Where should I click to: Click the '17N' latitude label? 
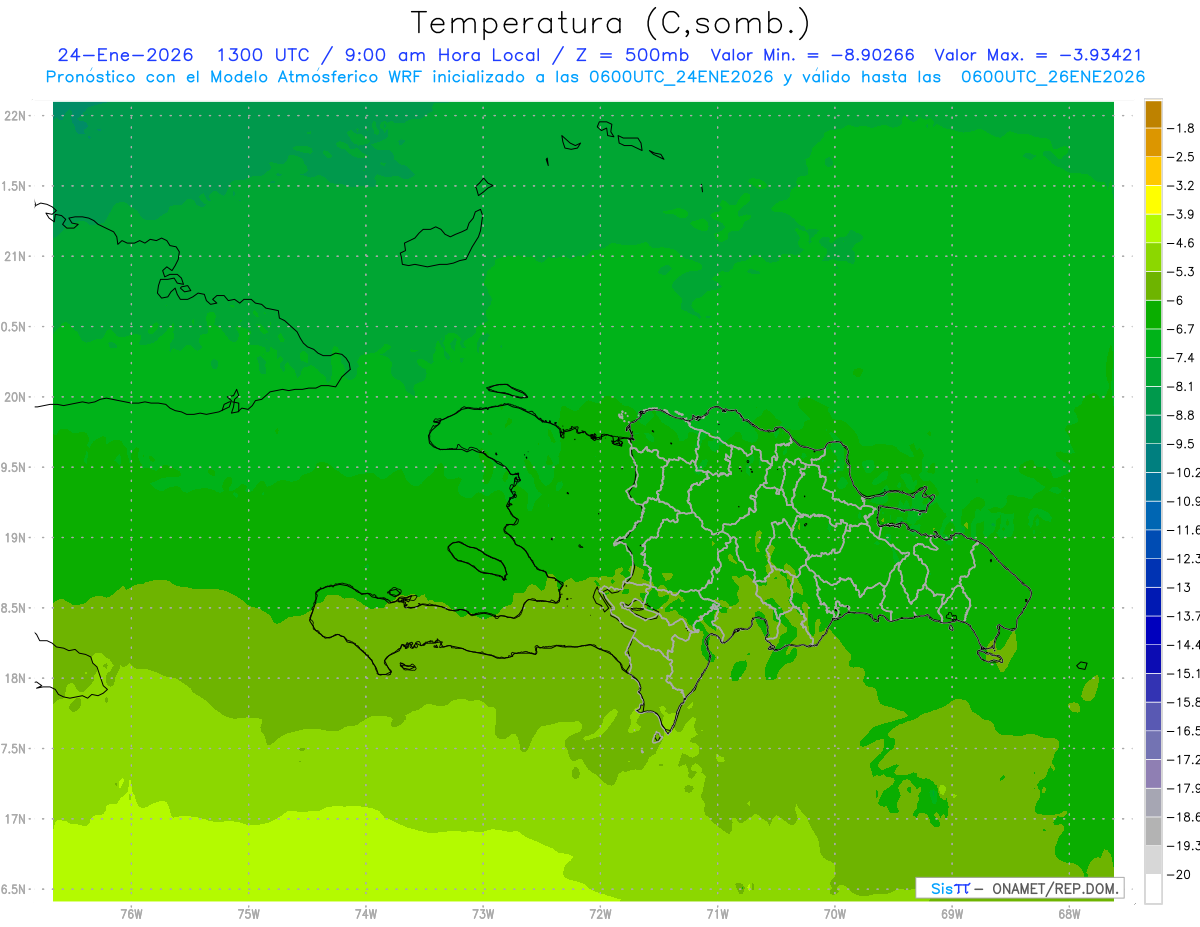coord(17,819)
